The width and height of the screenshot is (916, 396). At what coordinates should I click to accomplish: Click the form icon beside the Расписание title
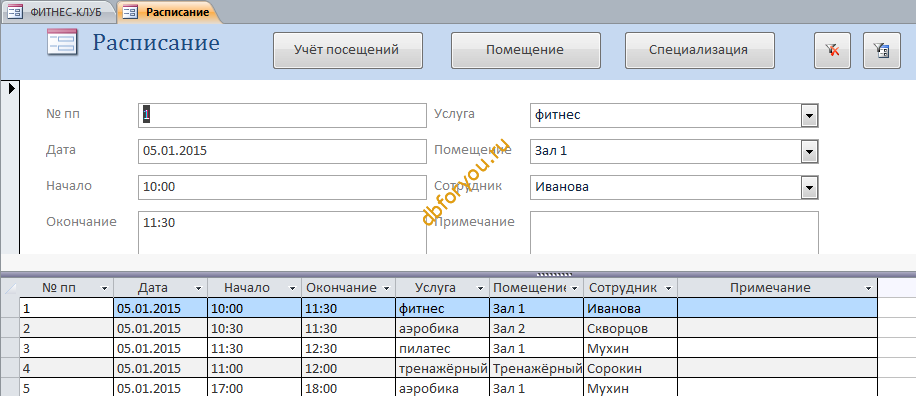(62, 43)
